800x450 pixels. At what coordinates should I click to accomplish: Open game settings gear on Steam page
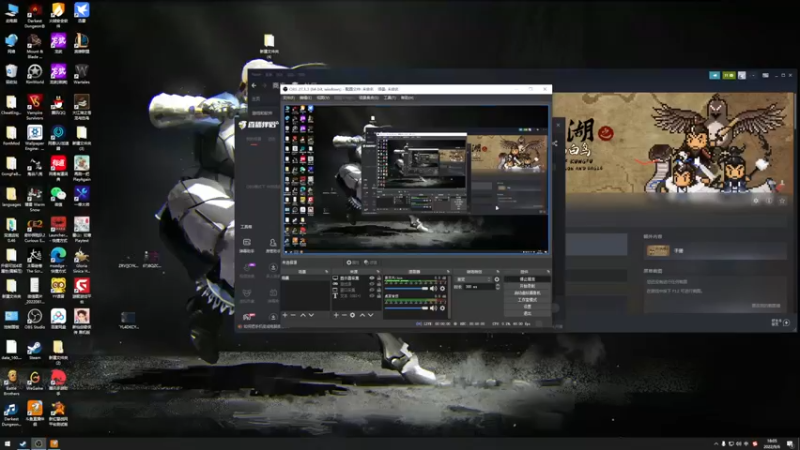pyautogui.click(x=756, y=201)
